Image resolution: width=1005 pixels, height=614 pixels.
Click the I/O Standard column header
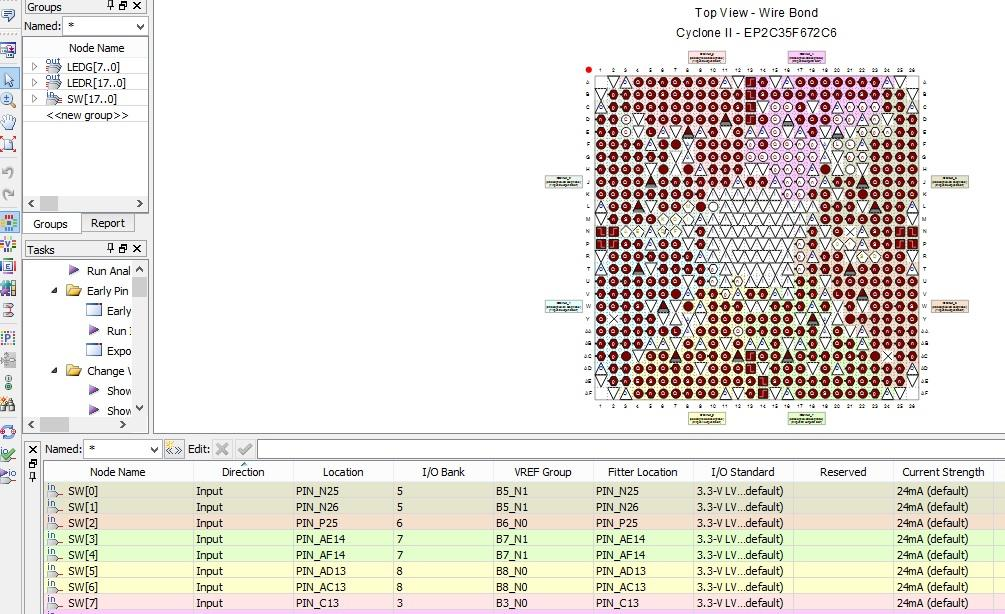[x=743, y=472]
